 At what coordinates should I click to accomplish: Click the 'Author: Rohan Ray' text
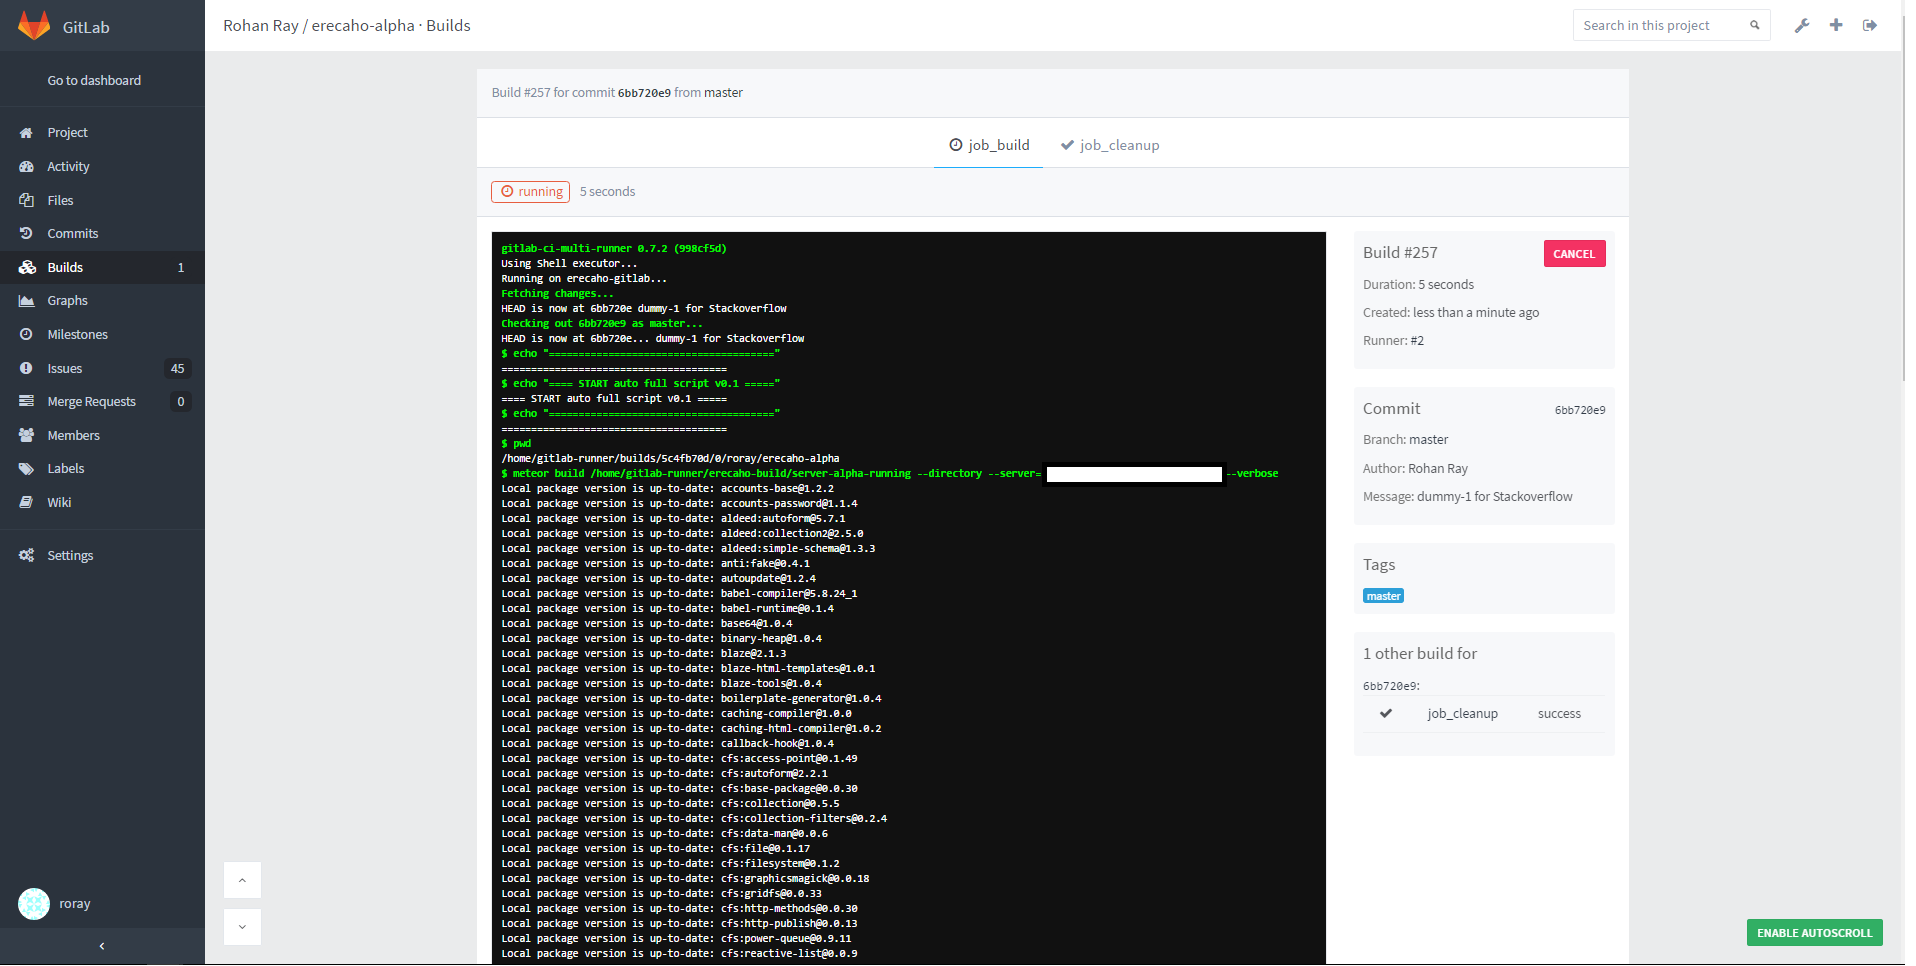[1415, 469]
